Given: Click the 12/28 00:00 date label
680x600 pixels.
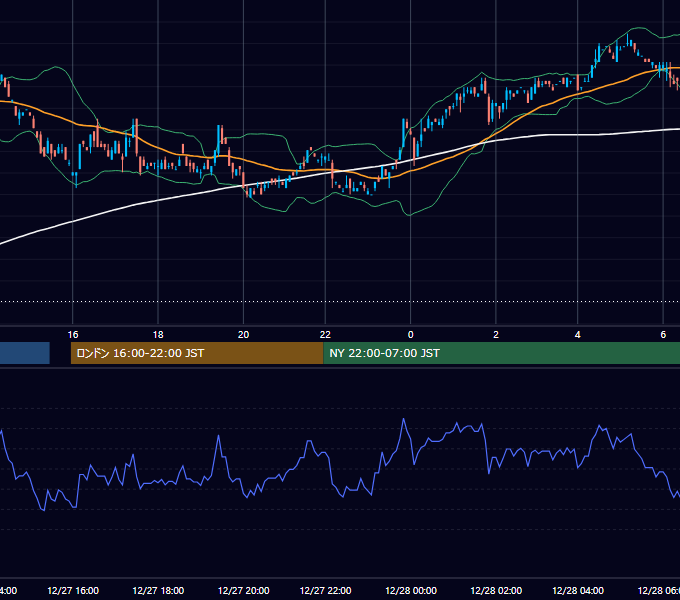Looking at the screenshot, I should pos(411,591).
